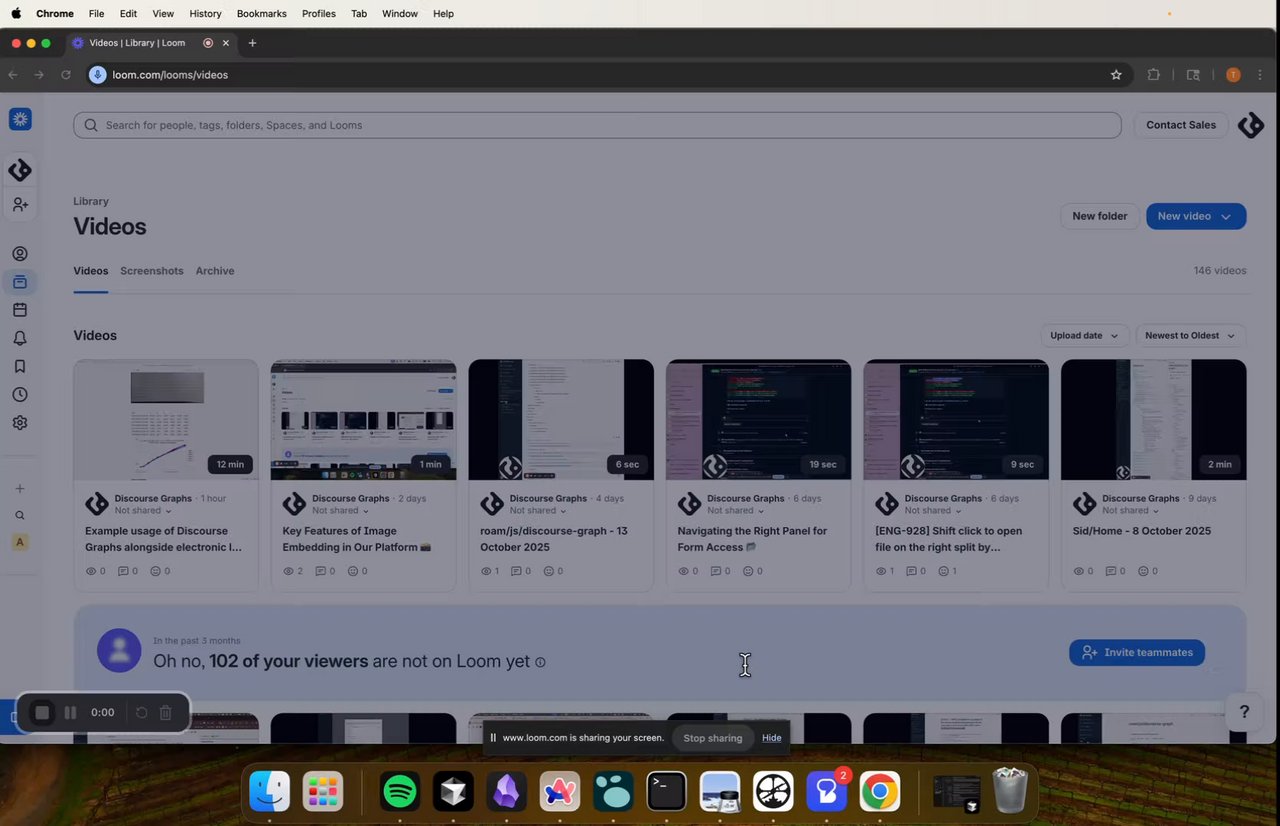Screen dimensions: 1280x826
Task: Select the Videos tab
Action: click(91, 271)
